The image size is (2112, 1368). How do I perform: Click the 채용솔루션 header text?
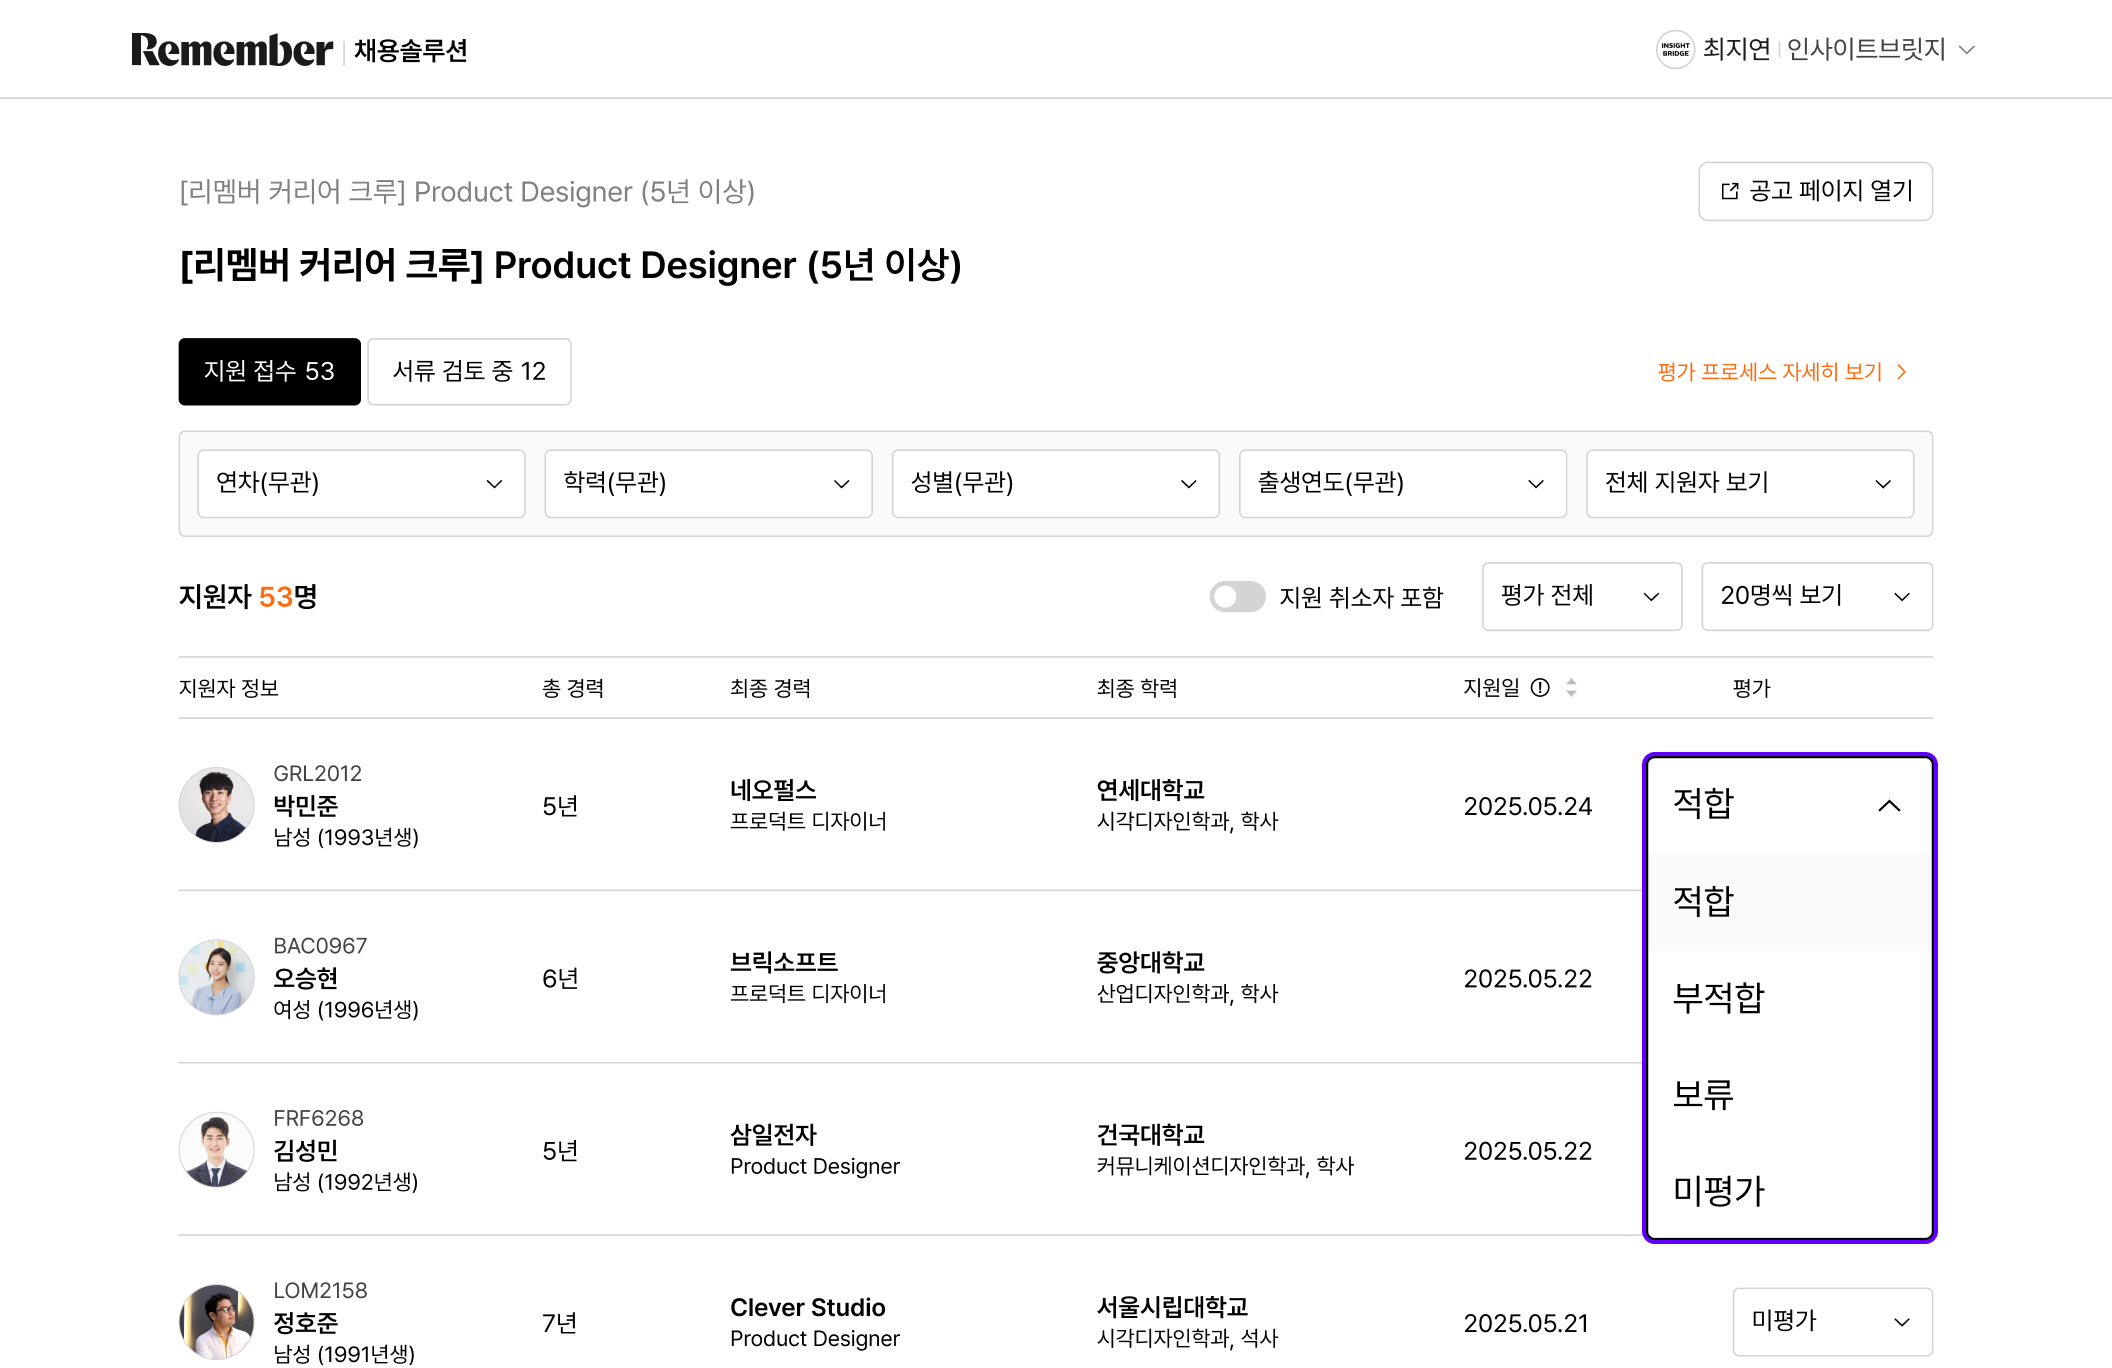coord(411,50)
